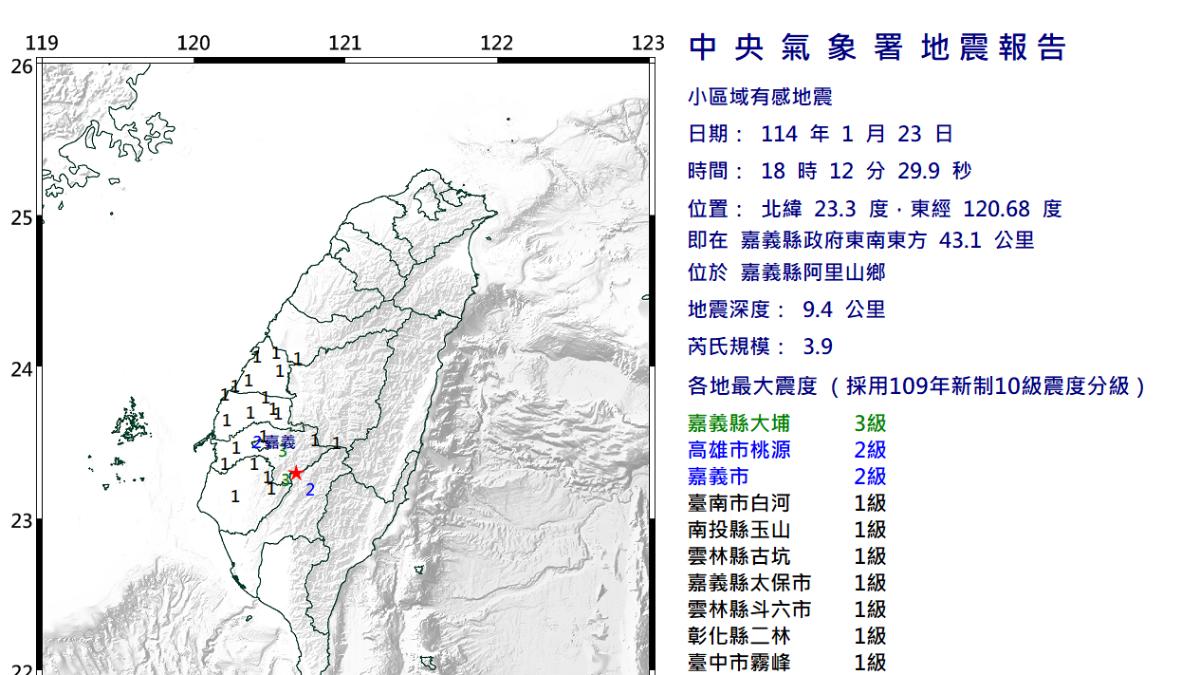Viewport: 1200px width, 675px height.
Task: Select the 121 longitude axis label
Action: coord(345,43)
